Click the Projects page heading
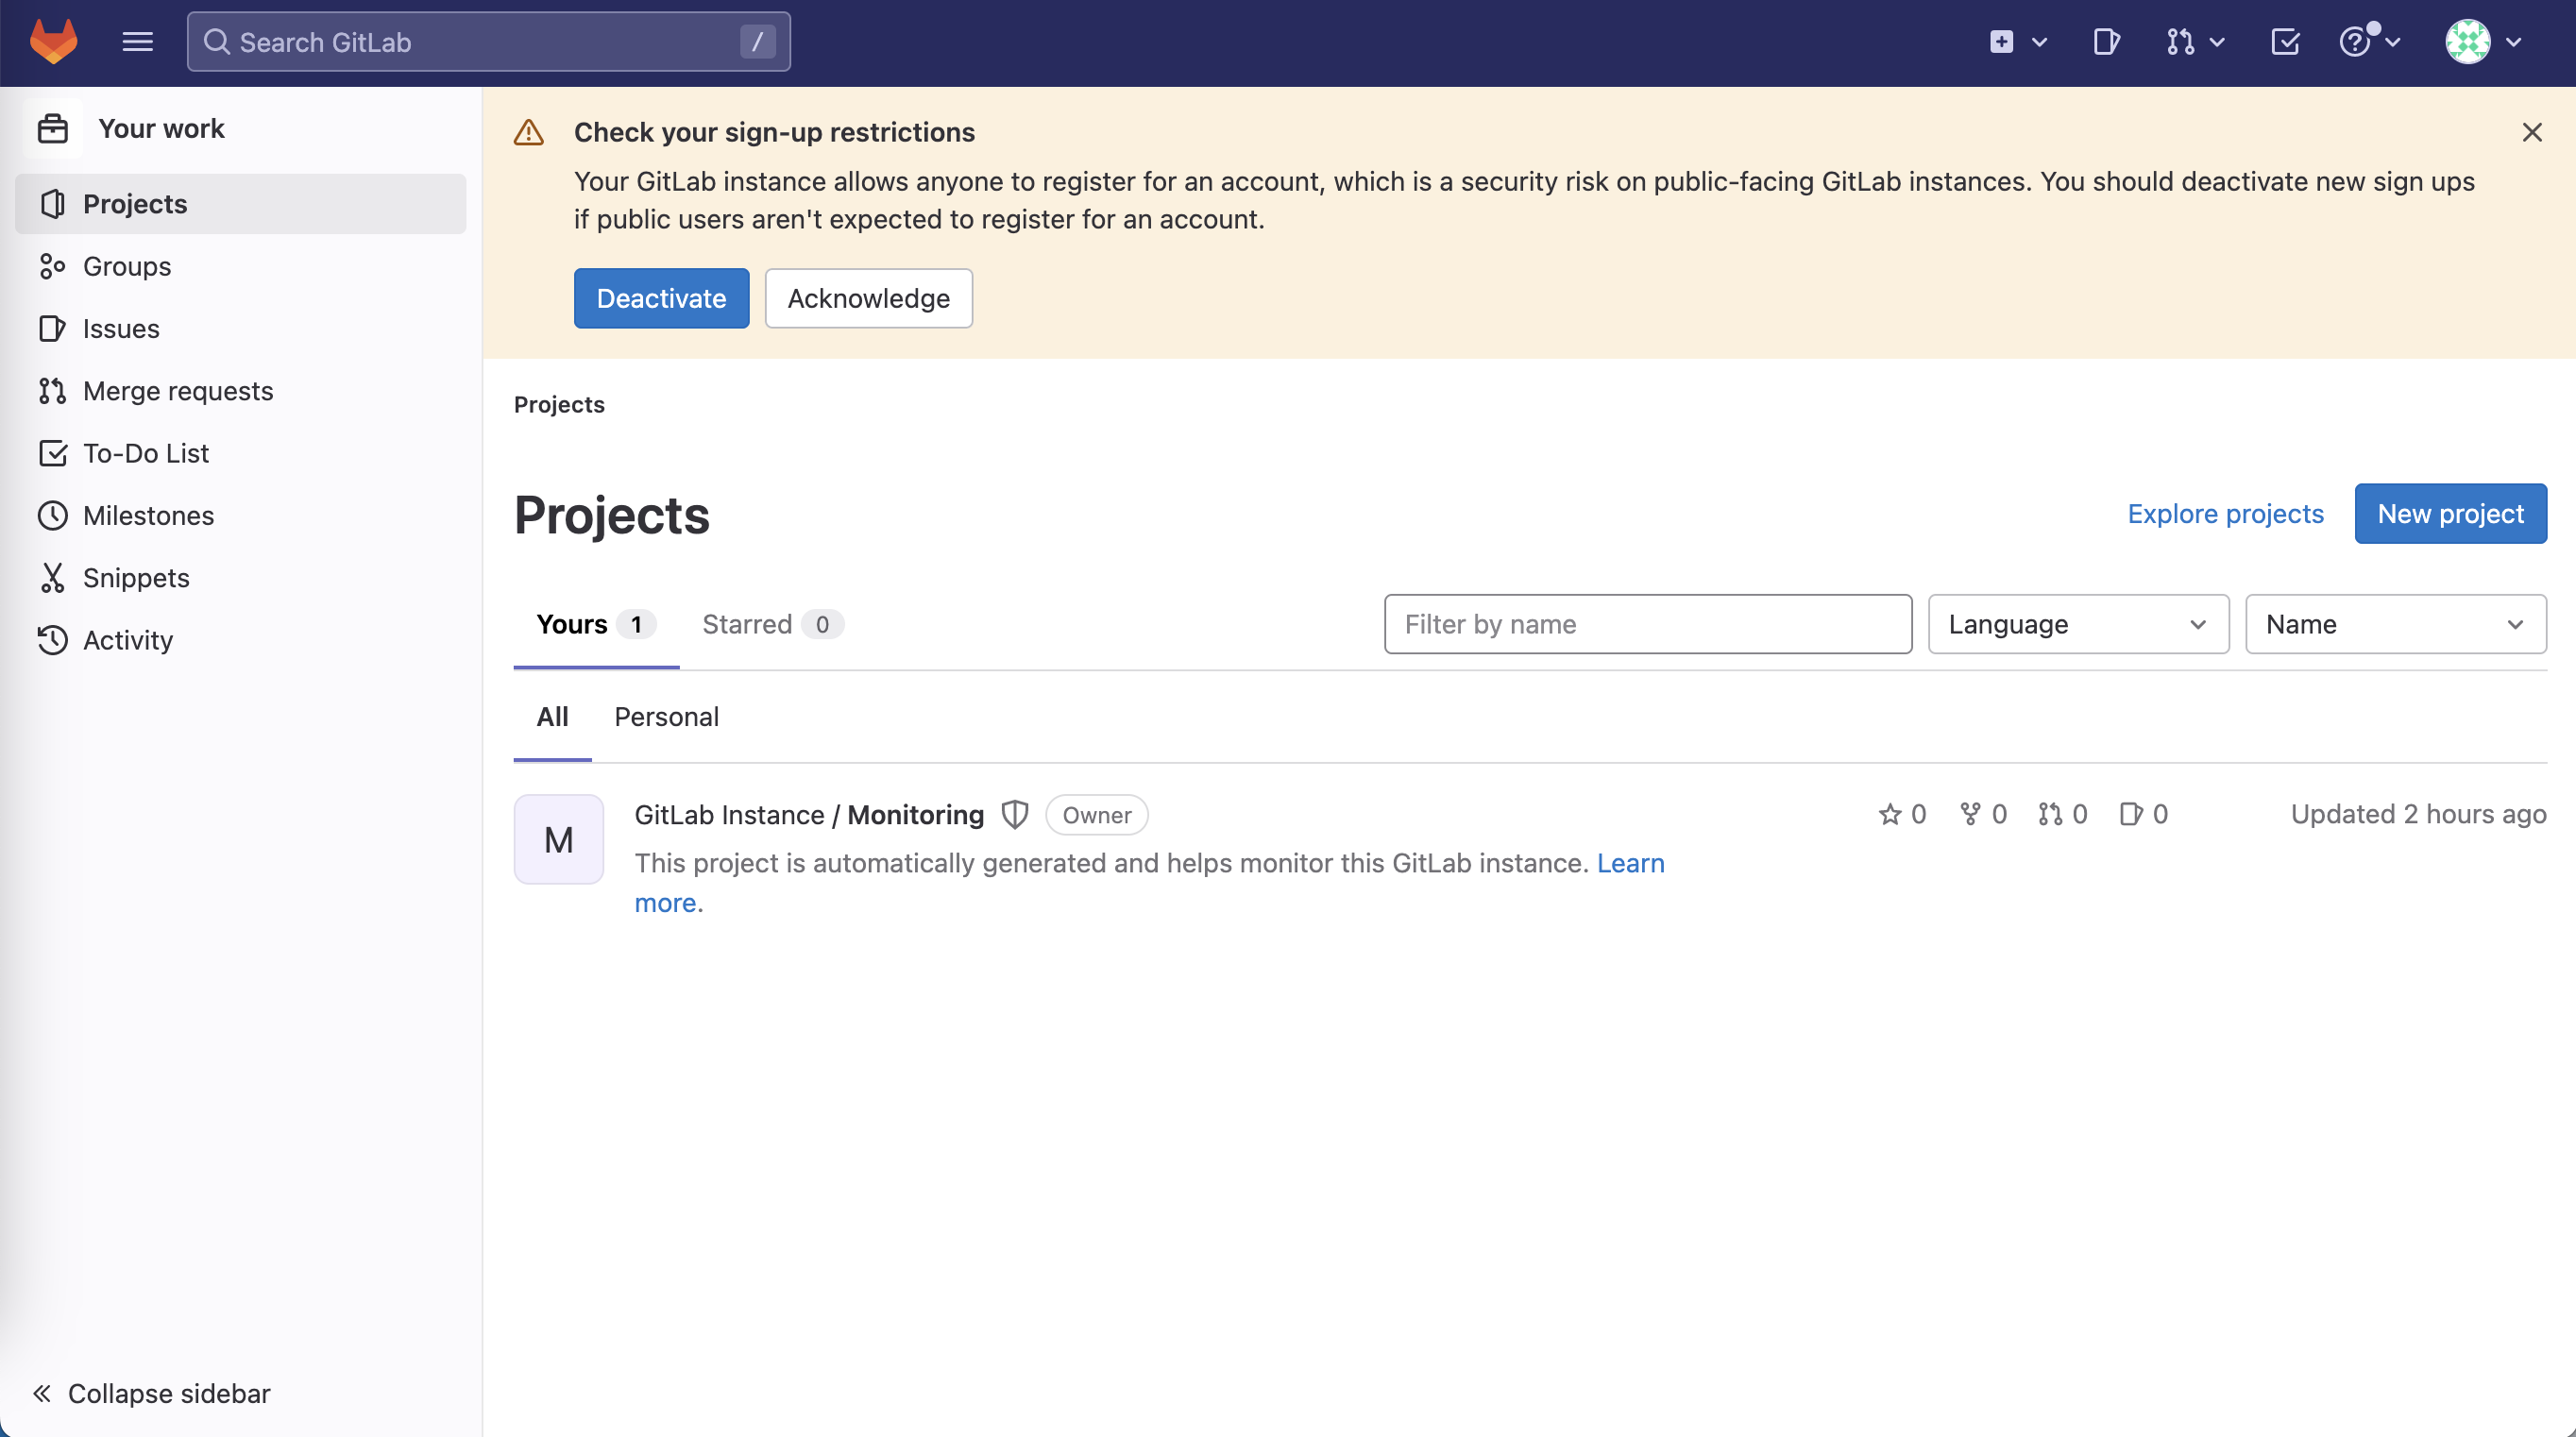This screenshot has height=1437, width=2576. pos(612,515)
